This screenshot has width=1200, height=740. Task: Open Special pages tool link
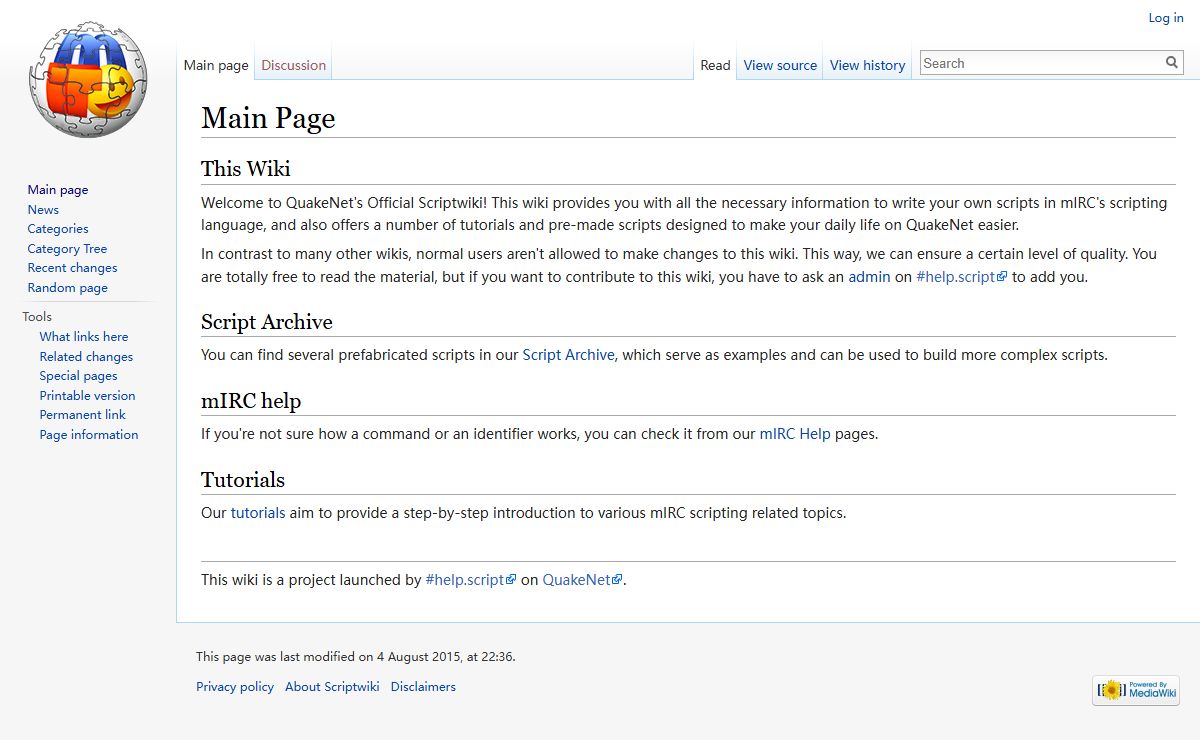point(78,376)
